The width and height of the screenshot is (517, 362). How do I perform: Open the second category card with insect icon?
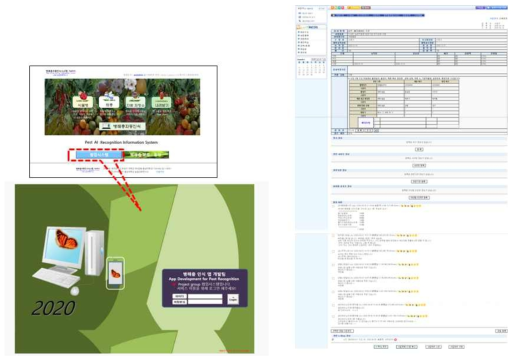109,102
